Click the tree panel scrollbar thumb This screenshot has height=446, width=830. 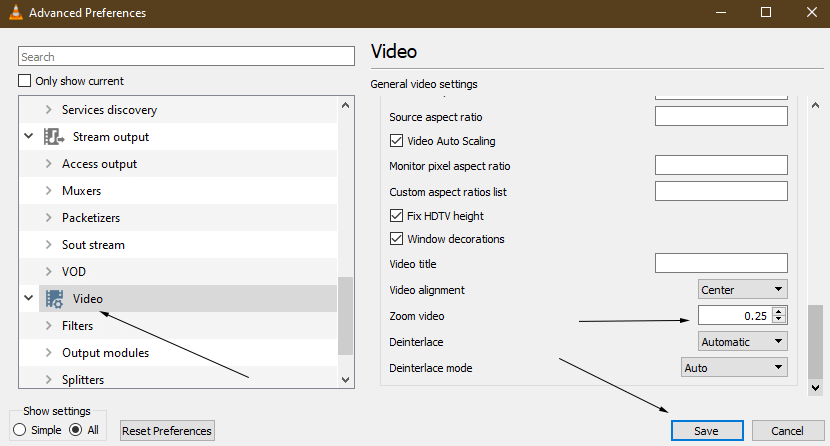pos(345,316)
